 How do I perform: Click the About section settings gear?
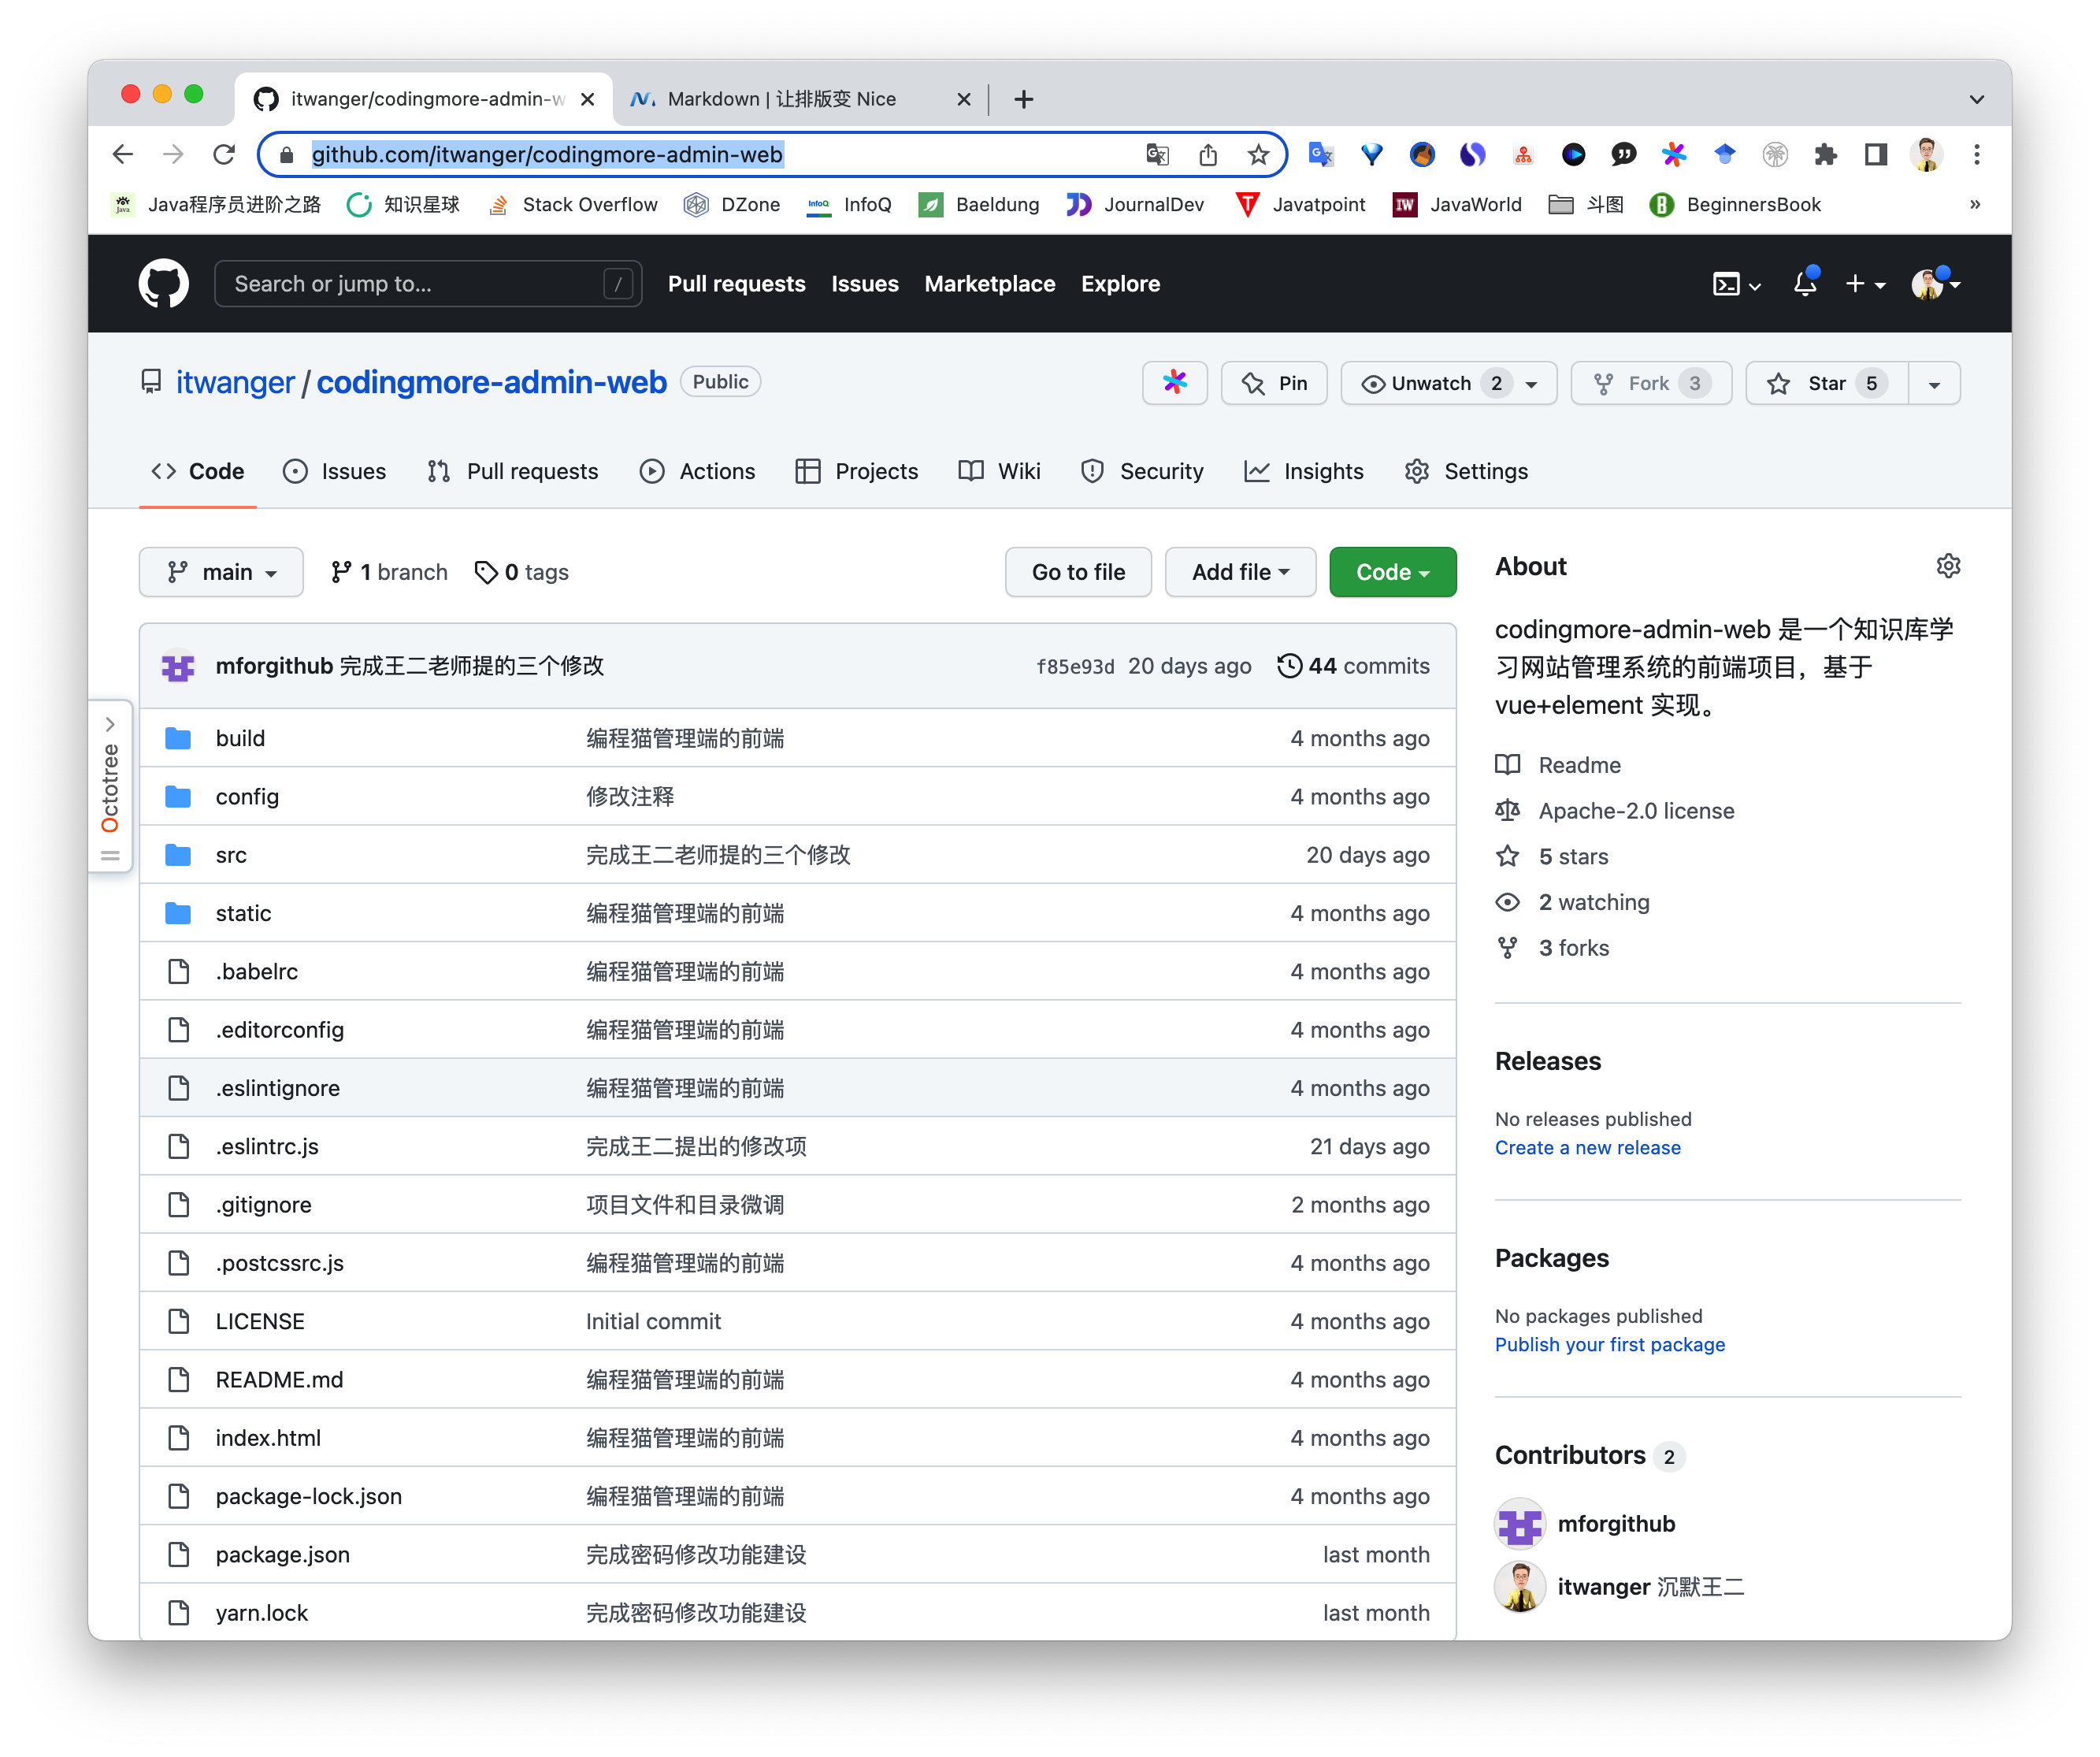[1947, 566]
